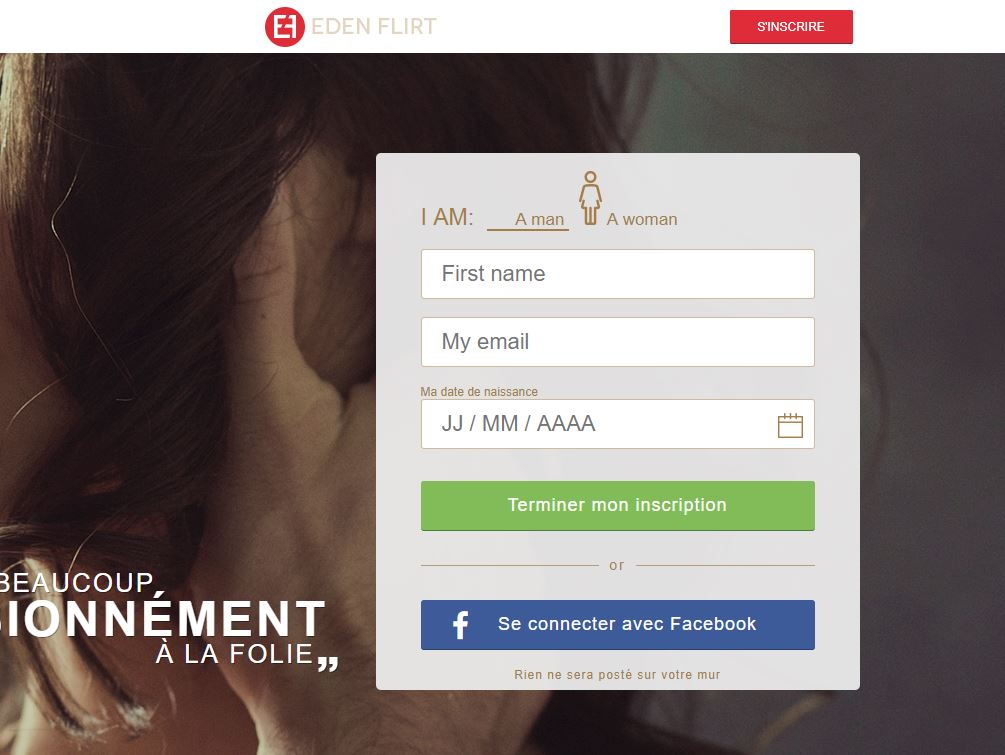Focus the First name input field
The width and height of the screenshot is (1005, 755).
click(x=618, y=274)
